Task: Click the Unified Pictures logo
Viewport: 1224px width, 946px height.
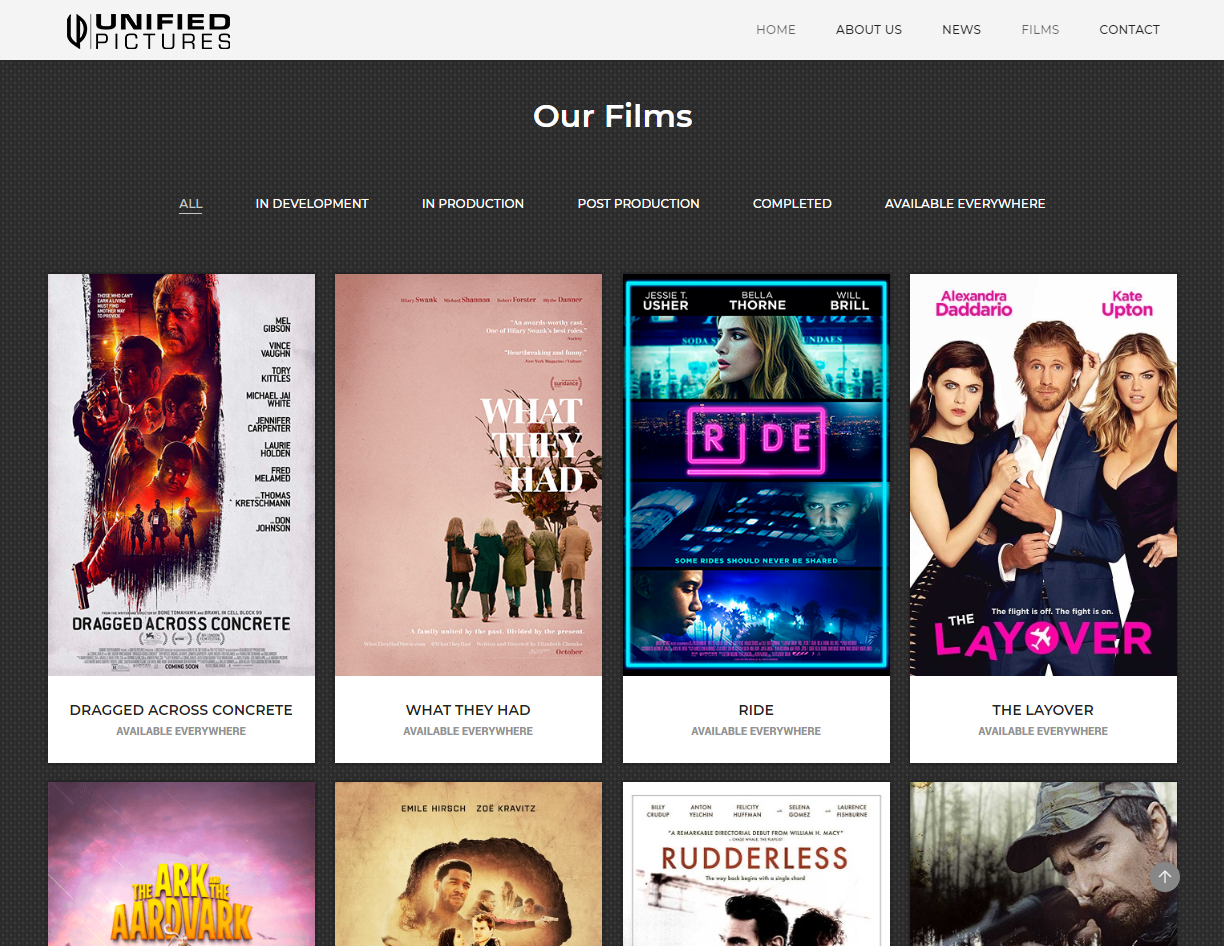Action: coord(148,31)
